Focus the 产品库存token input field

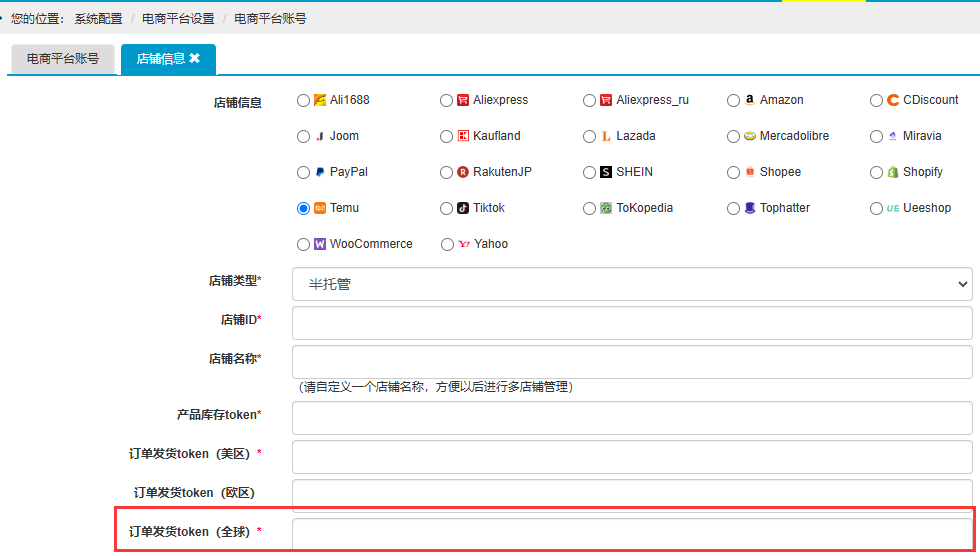point(632,418)
